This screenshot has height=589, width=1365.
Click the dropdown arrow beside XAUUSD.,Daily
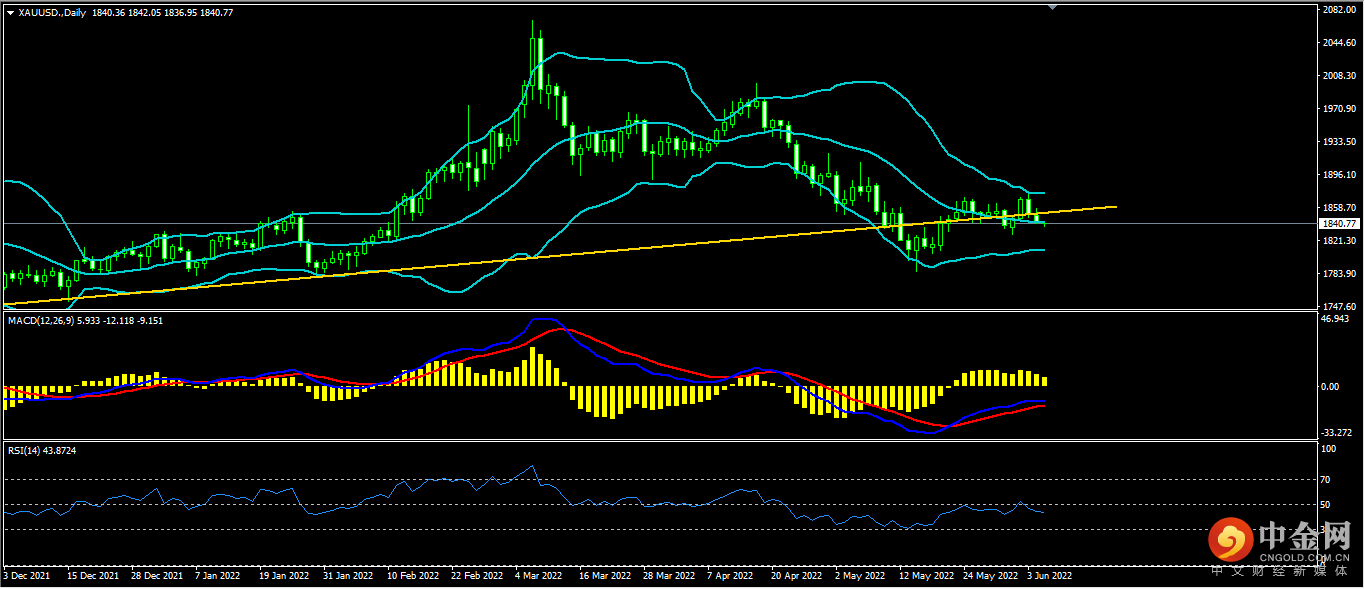pyautogui.click(x=11, y=13)
